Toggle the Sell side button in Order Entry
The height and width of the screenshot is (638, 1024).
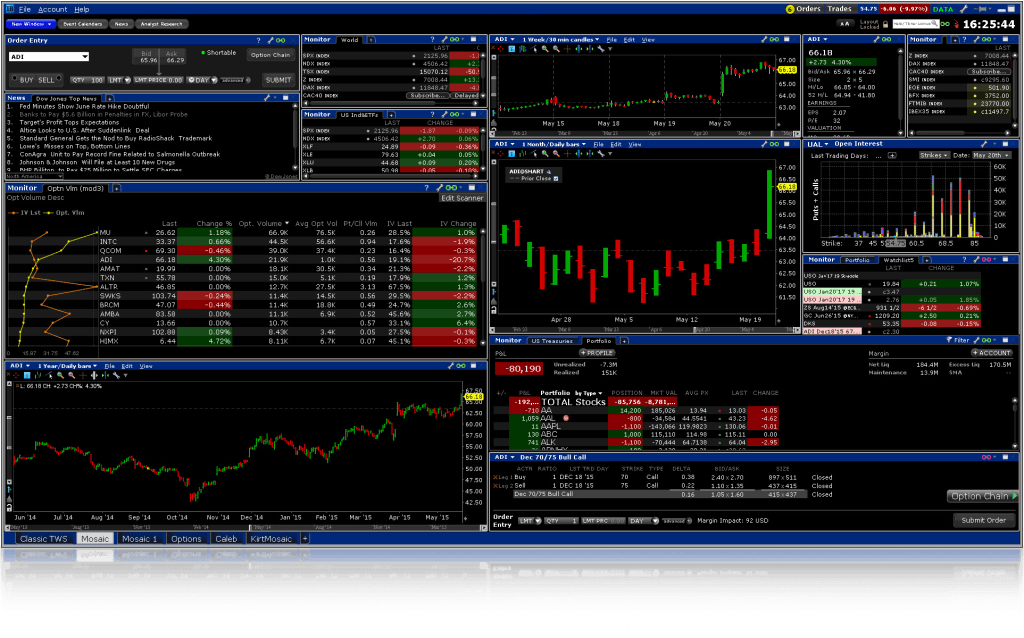coord(47,79)
